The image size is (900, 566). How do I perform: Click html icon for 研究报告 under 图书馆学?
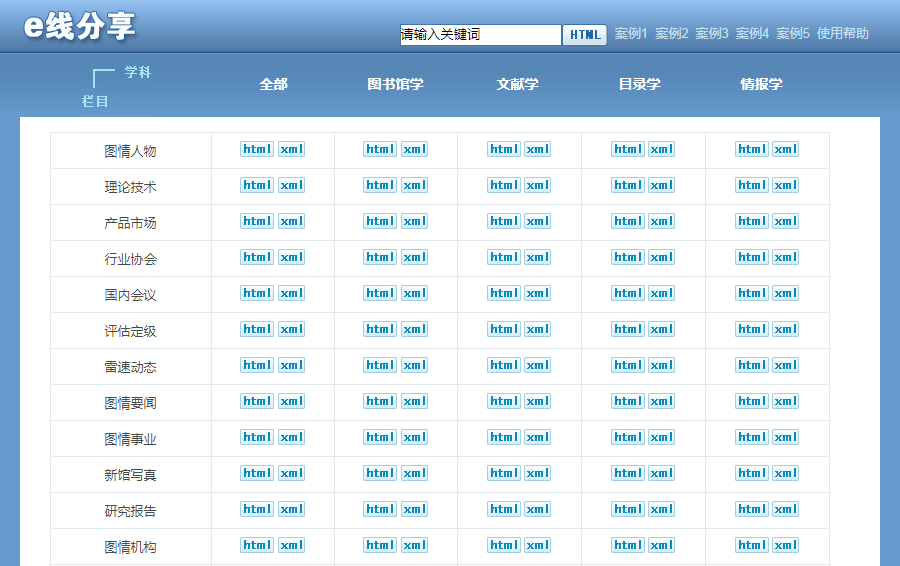tap(380, 509)
